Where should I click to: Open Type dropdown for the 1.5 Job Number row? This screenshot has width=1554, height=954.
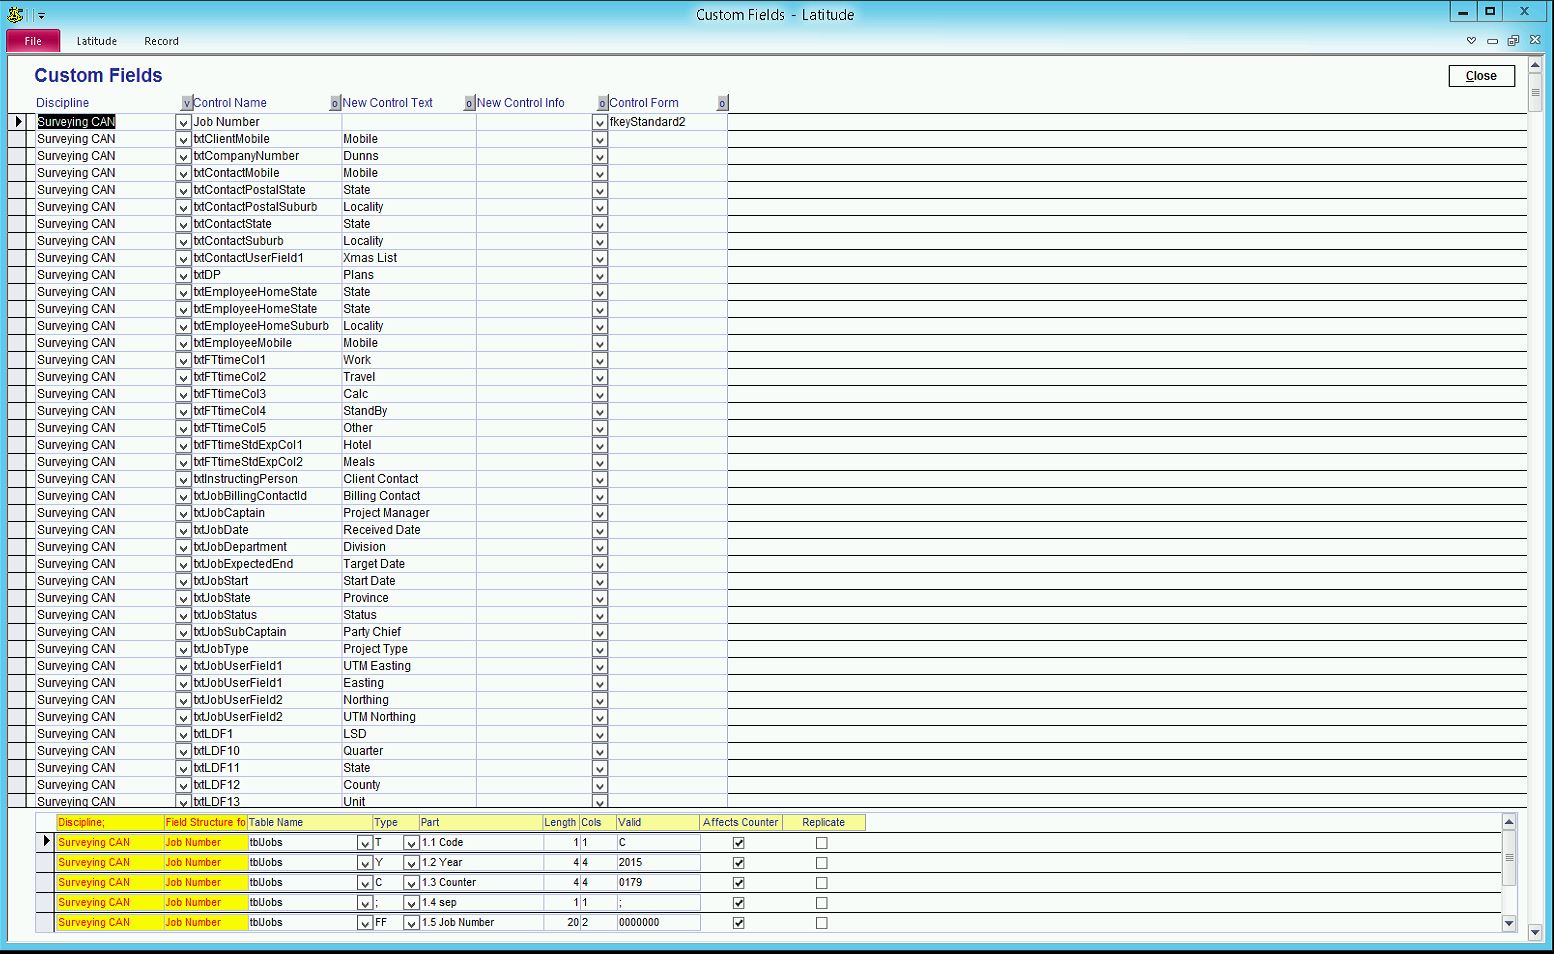point(411,923)
